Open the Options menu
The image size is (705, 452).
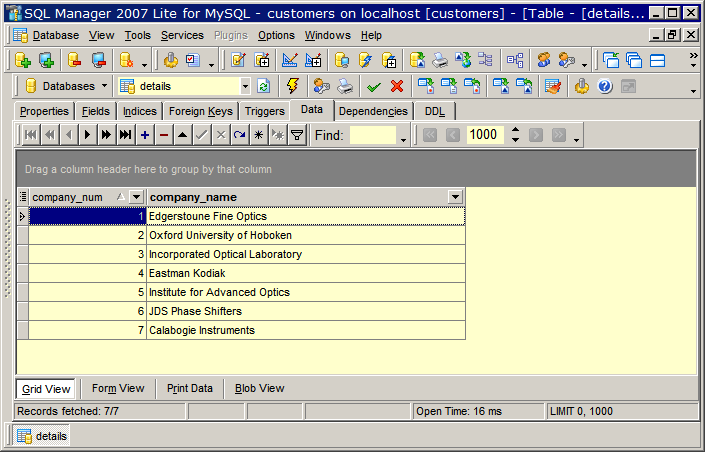point(276,35)
